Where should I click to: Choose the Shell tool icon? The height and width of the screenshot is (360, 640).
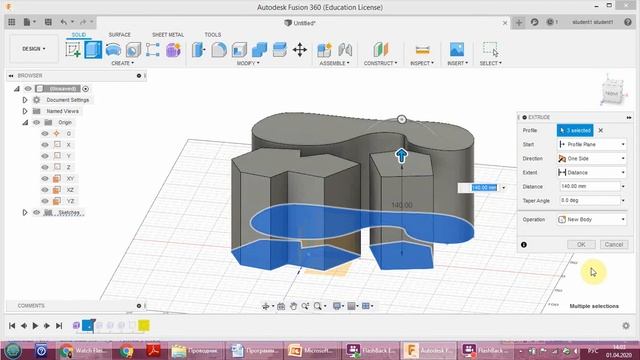(x=239, y=50)
